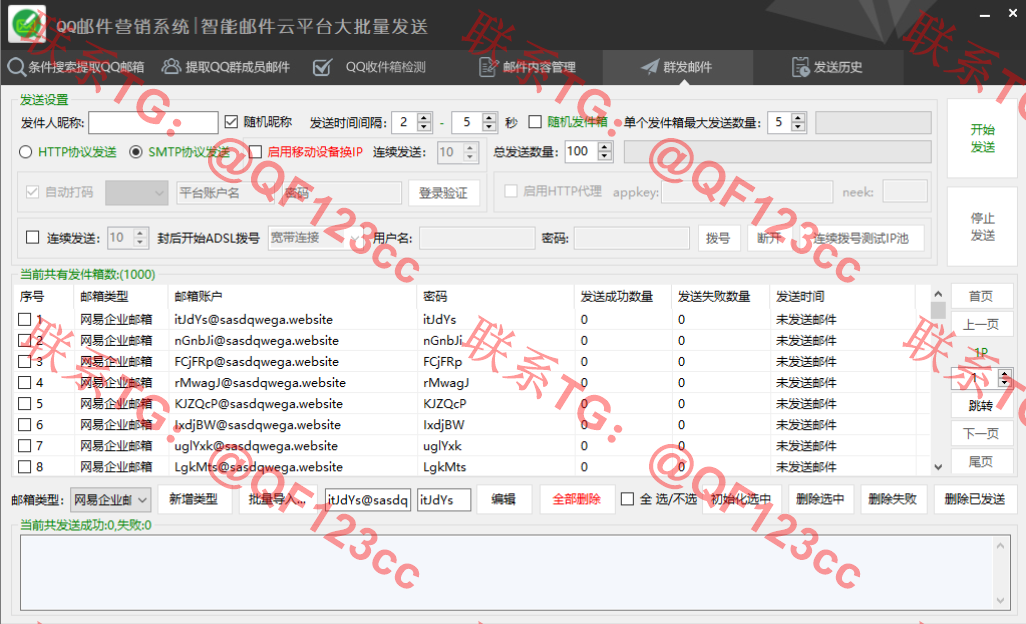Click the QQ group members people icon
1026x624 pixels.
[x=171, y=67]
